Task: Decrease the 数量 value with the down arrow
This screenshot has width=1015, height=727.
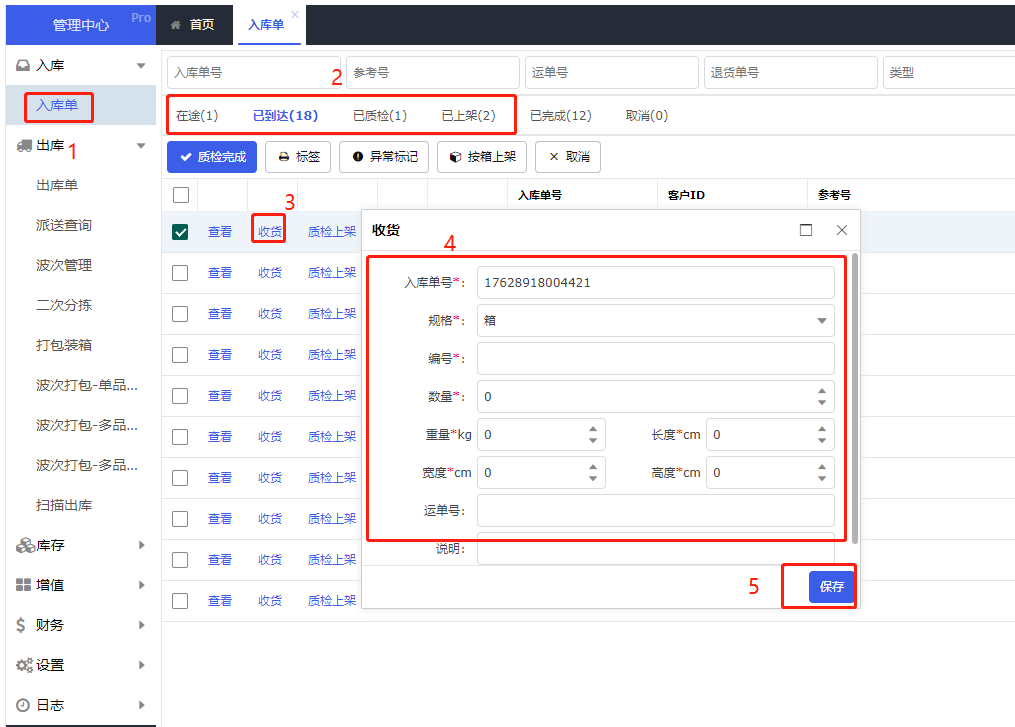Action: click(x=821, y=402)
